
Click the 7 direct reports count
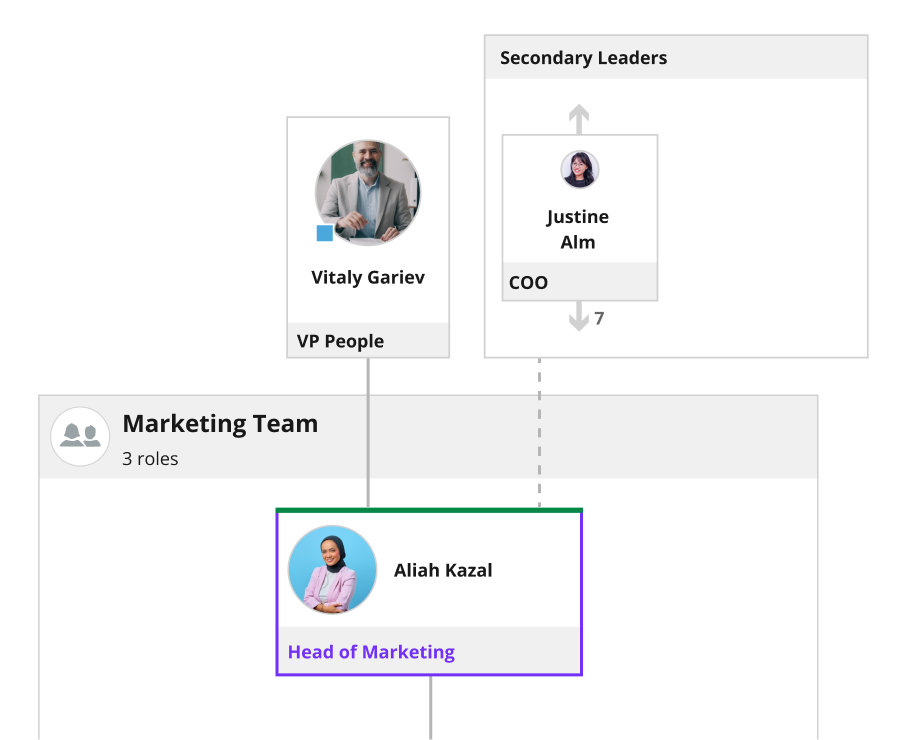tap(599, 319)
